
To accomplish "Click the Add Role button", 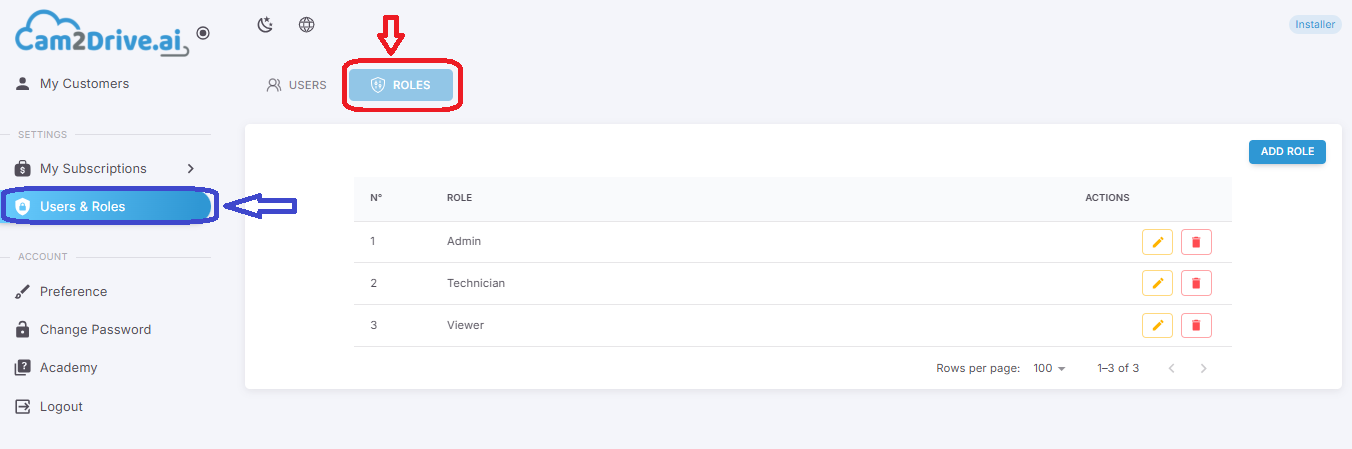I will [x=1287, y=152].
